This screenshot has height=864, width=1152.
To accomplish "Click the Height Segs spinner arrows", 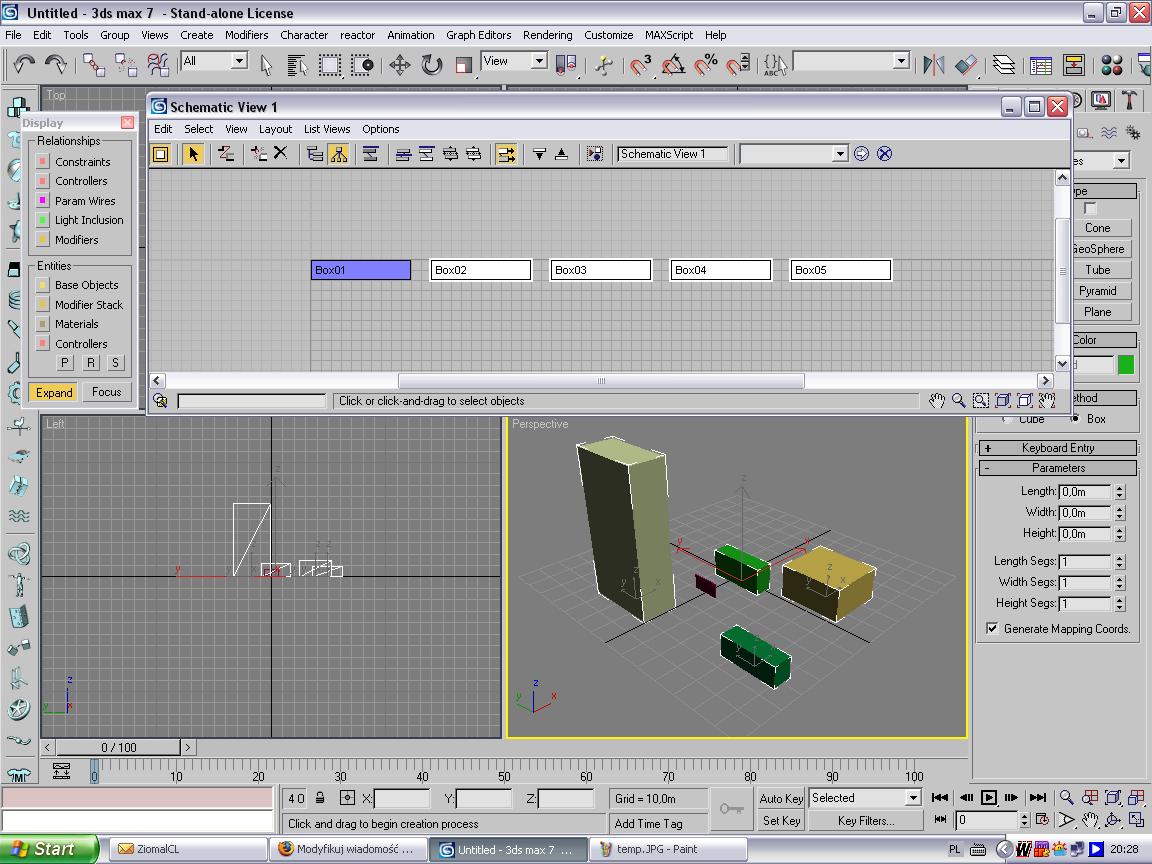I will [x=1120, y=603].
